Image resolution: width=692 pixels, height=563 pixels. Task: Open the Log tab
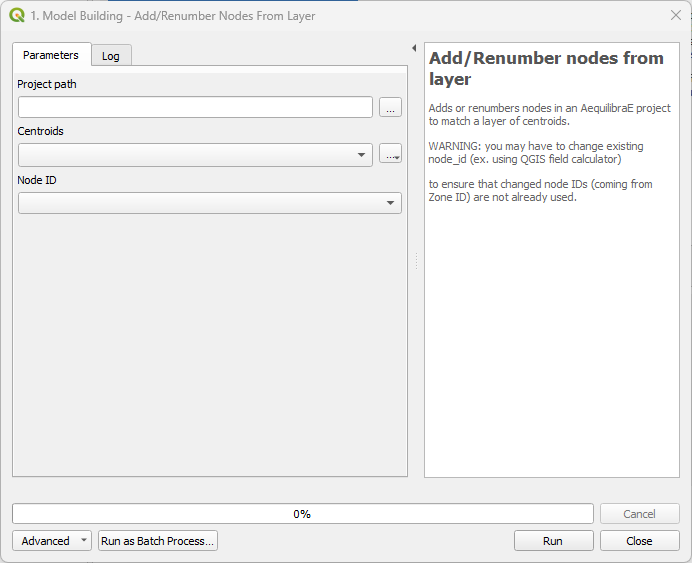tap(111, 56)
